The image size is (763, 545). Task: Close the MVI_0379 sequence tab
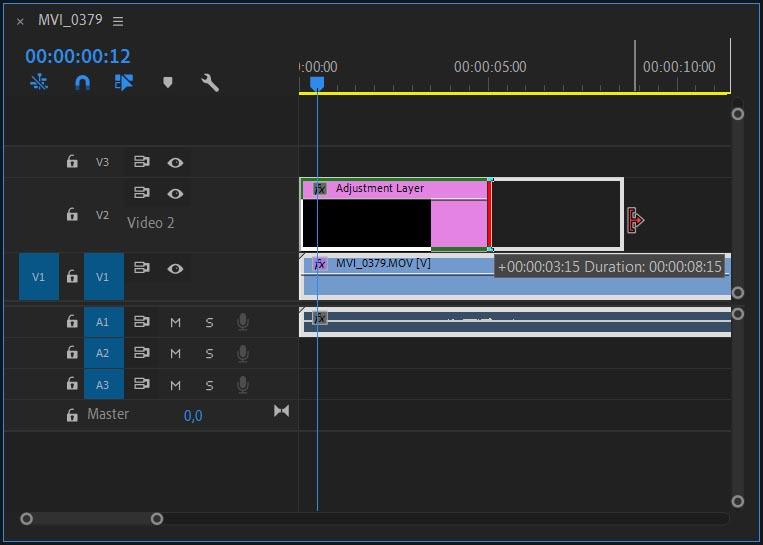20,22
